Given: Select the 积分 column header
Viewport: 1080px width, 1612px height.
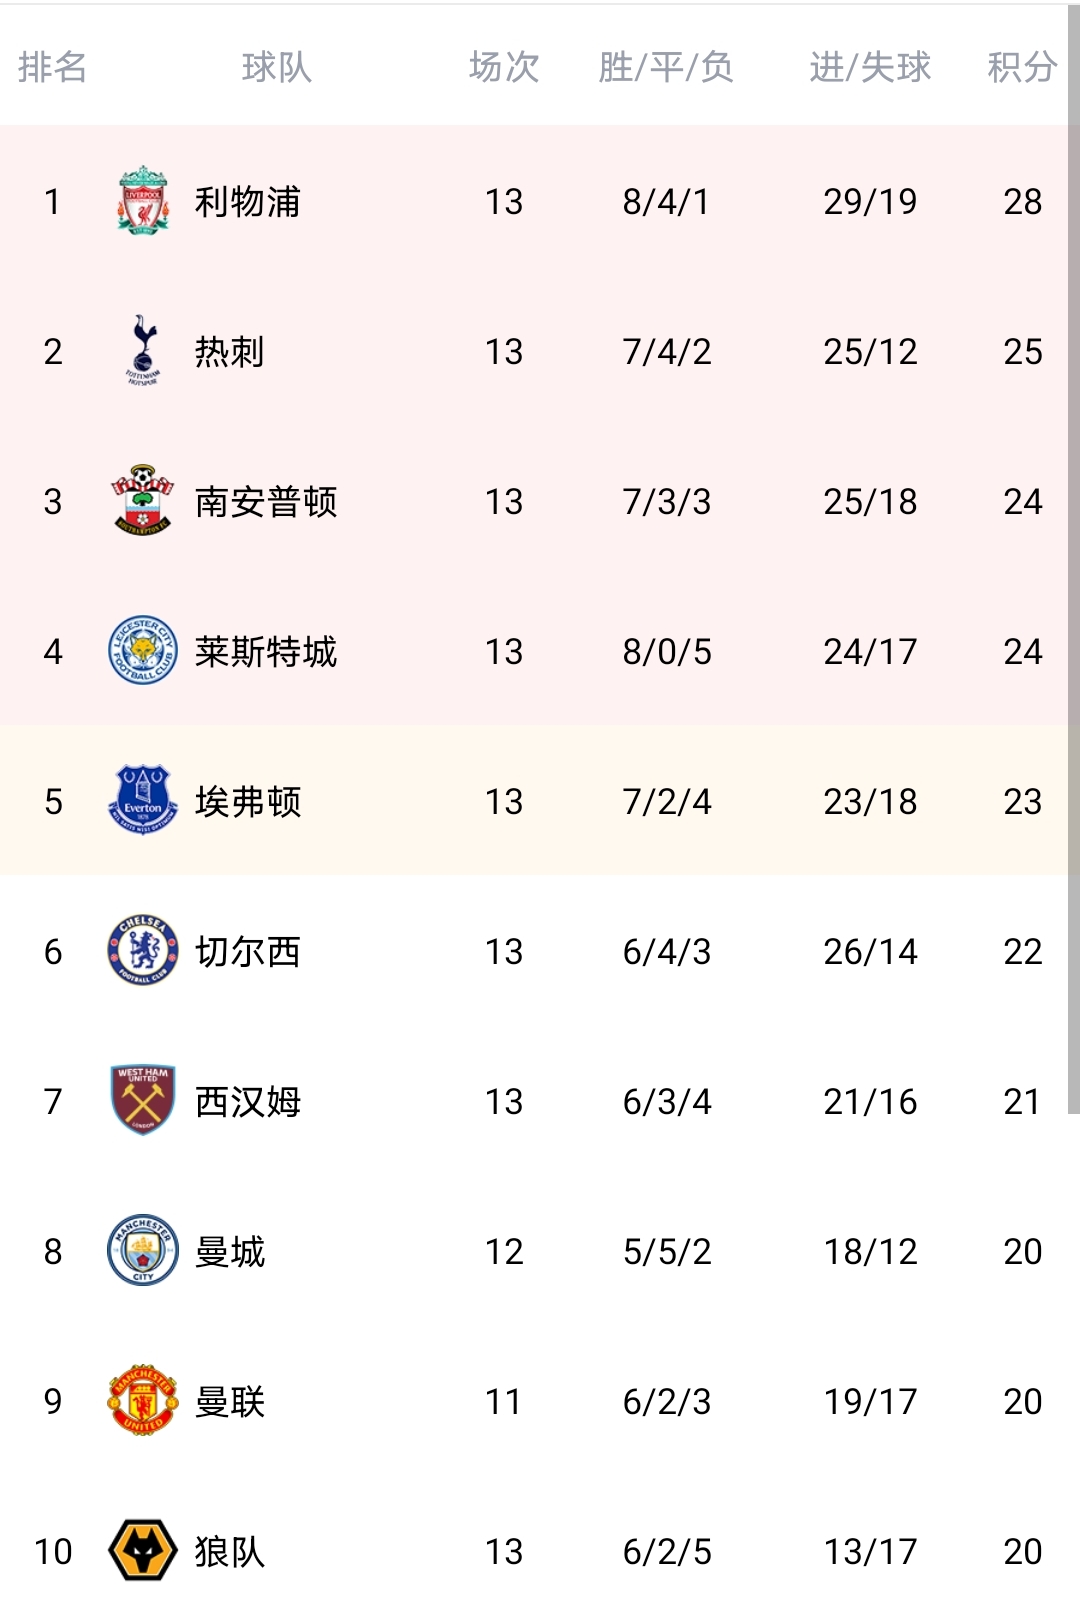Looking at the screenshot, I should [1021, 67].
